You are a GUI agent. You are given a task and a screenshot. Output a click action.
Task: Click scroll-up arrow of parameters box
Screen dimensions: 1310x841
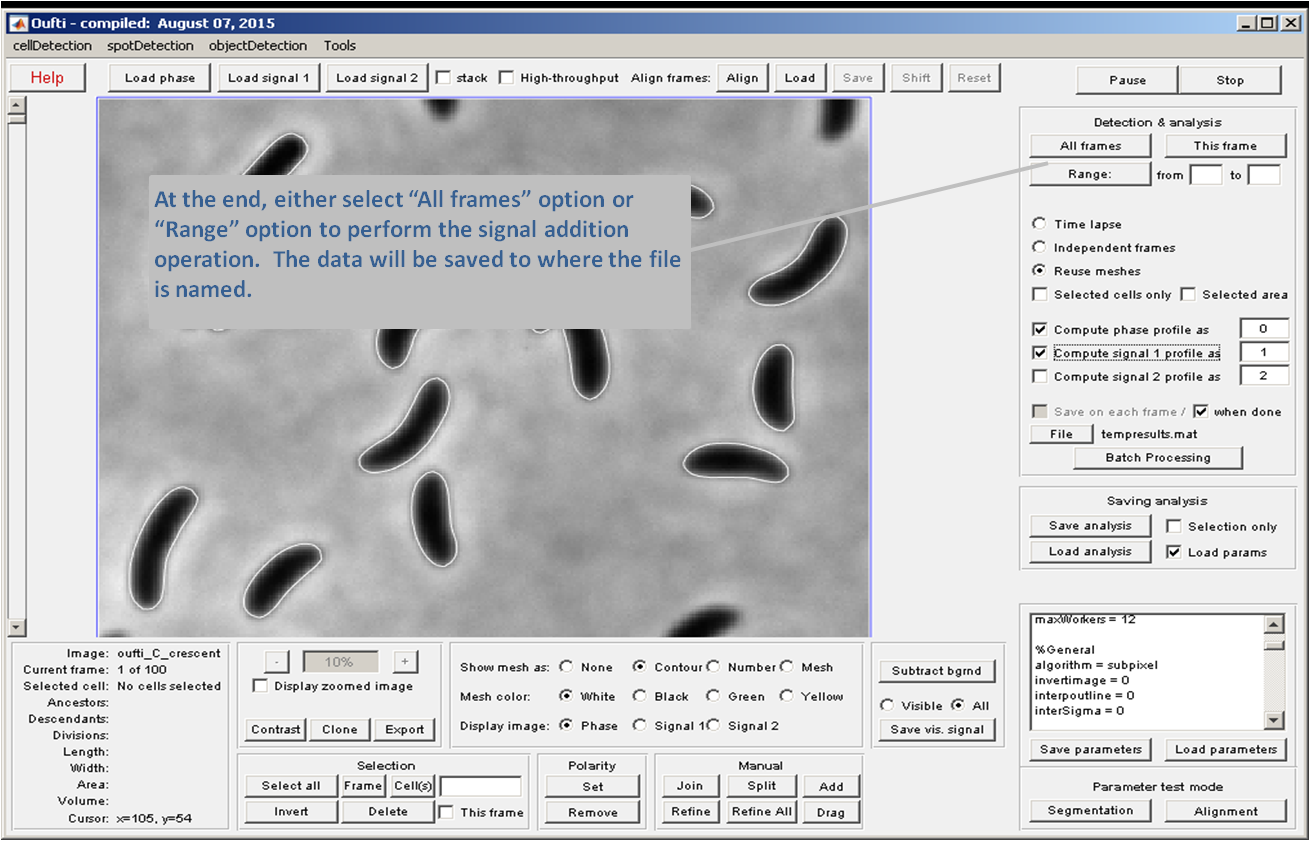[x=1274, y=625]
